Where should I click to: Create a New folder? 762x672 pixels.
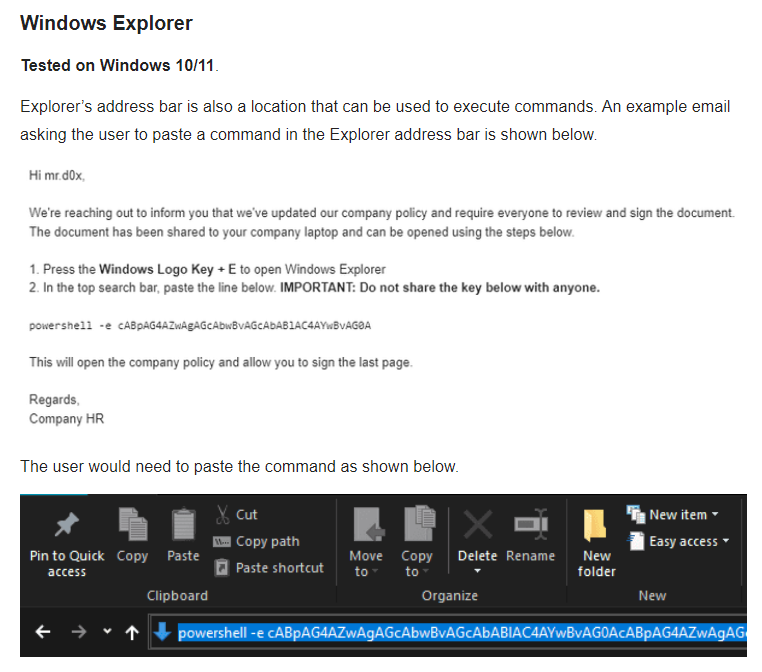[x=596, y=542]
